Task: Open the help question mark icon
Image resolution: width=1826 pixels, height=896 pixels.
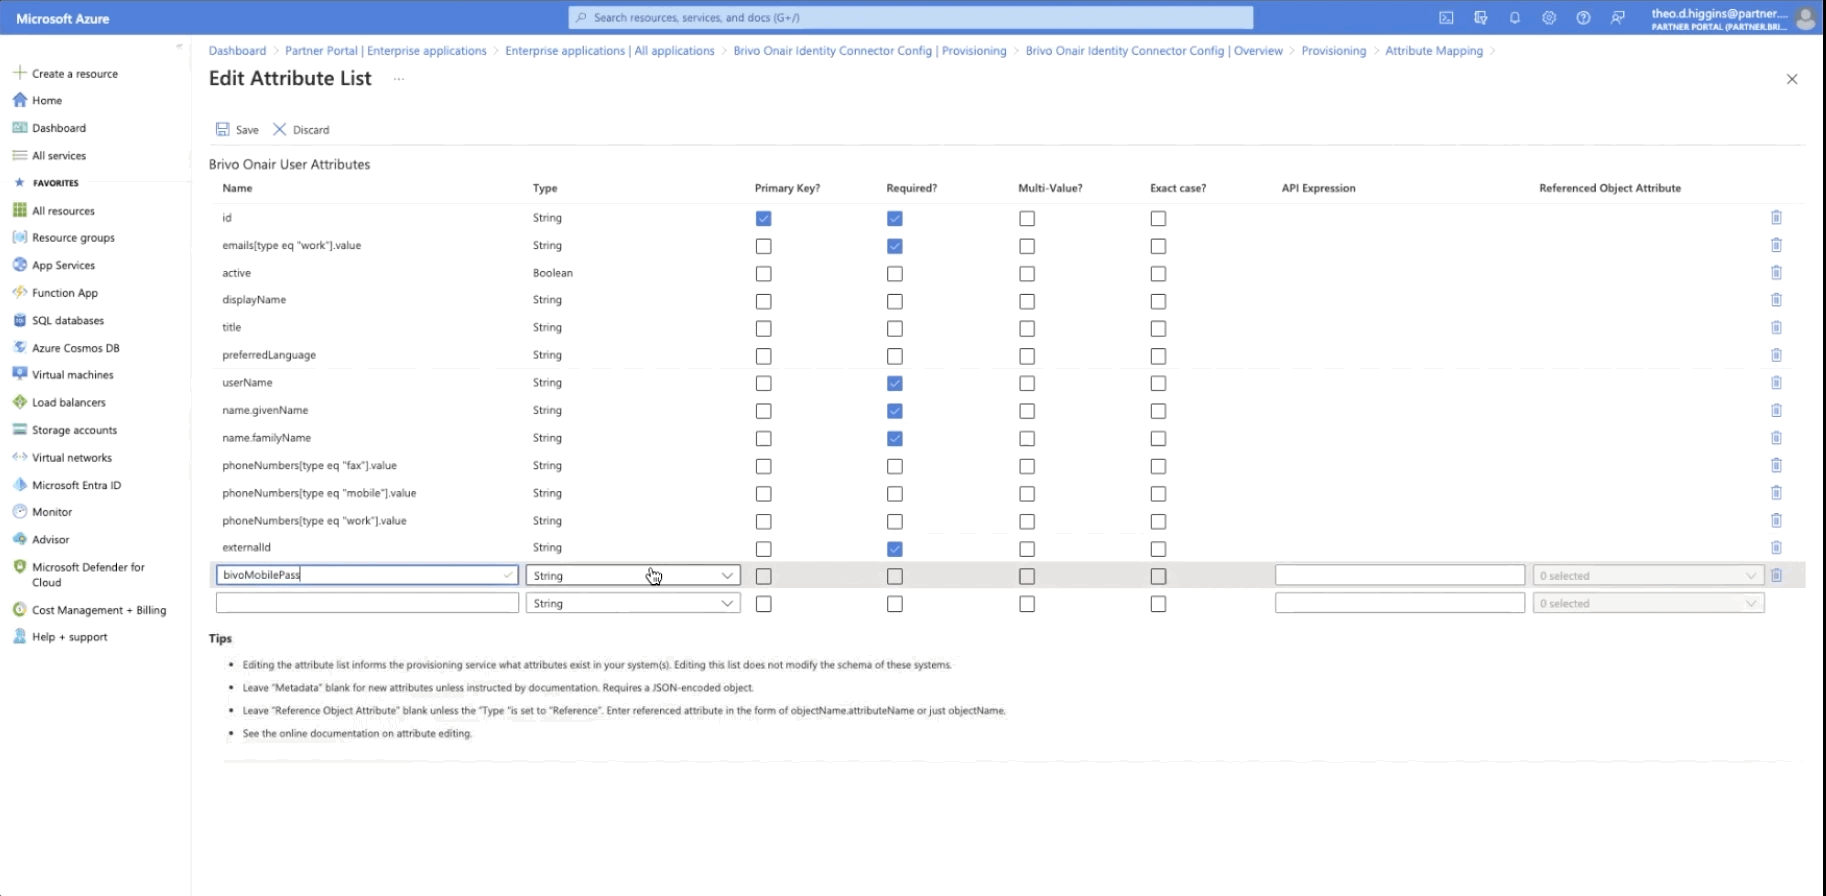Action: (x=1583, y=18)
